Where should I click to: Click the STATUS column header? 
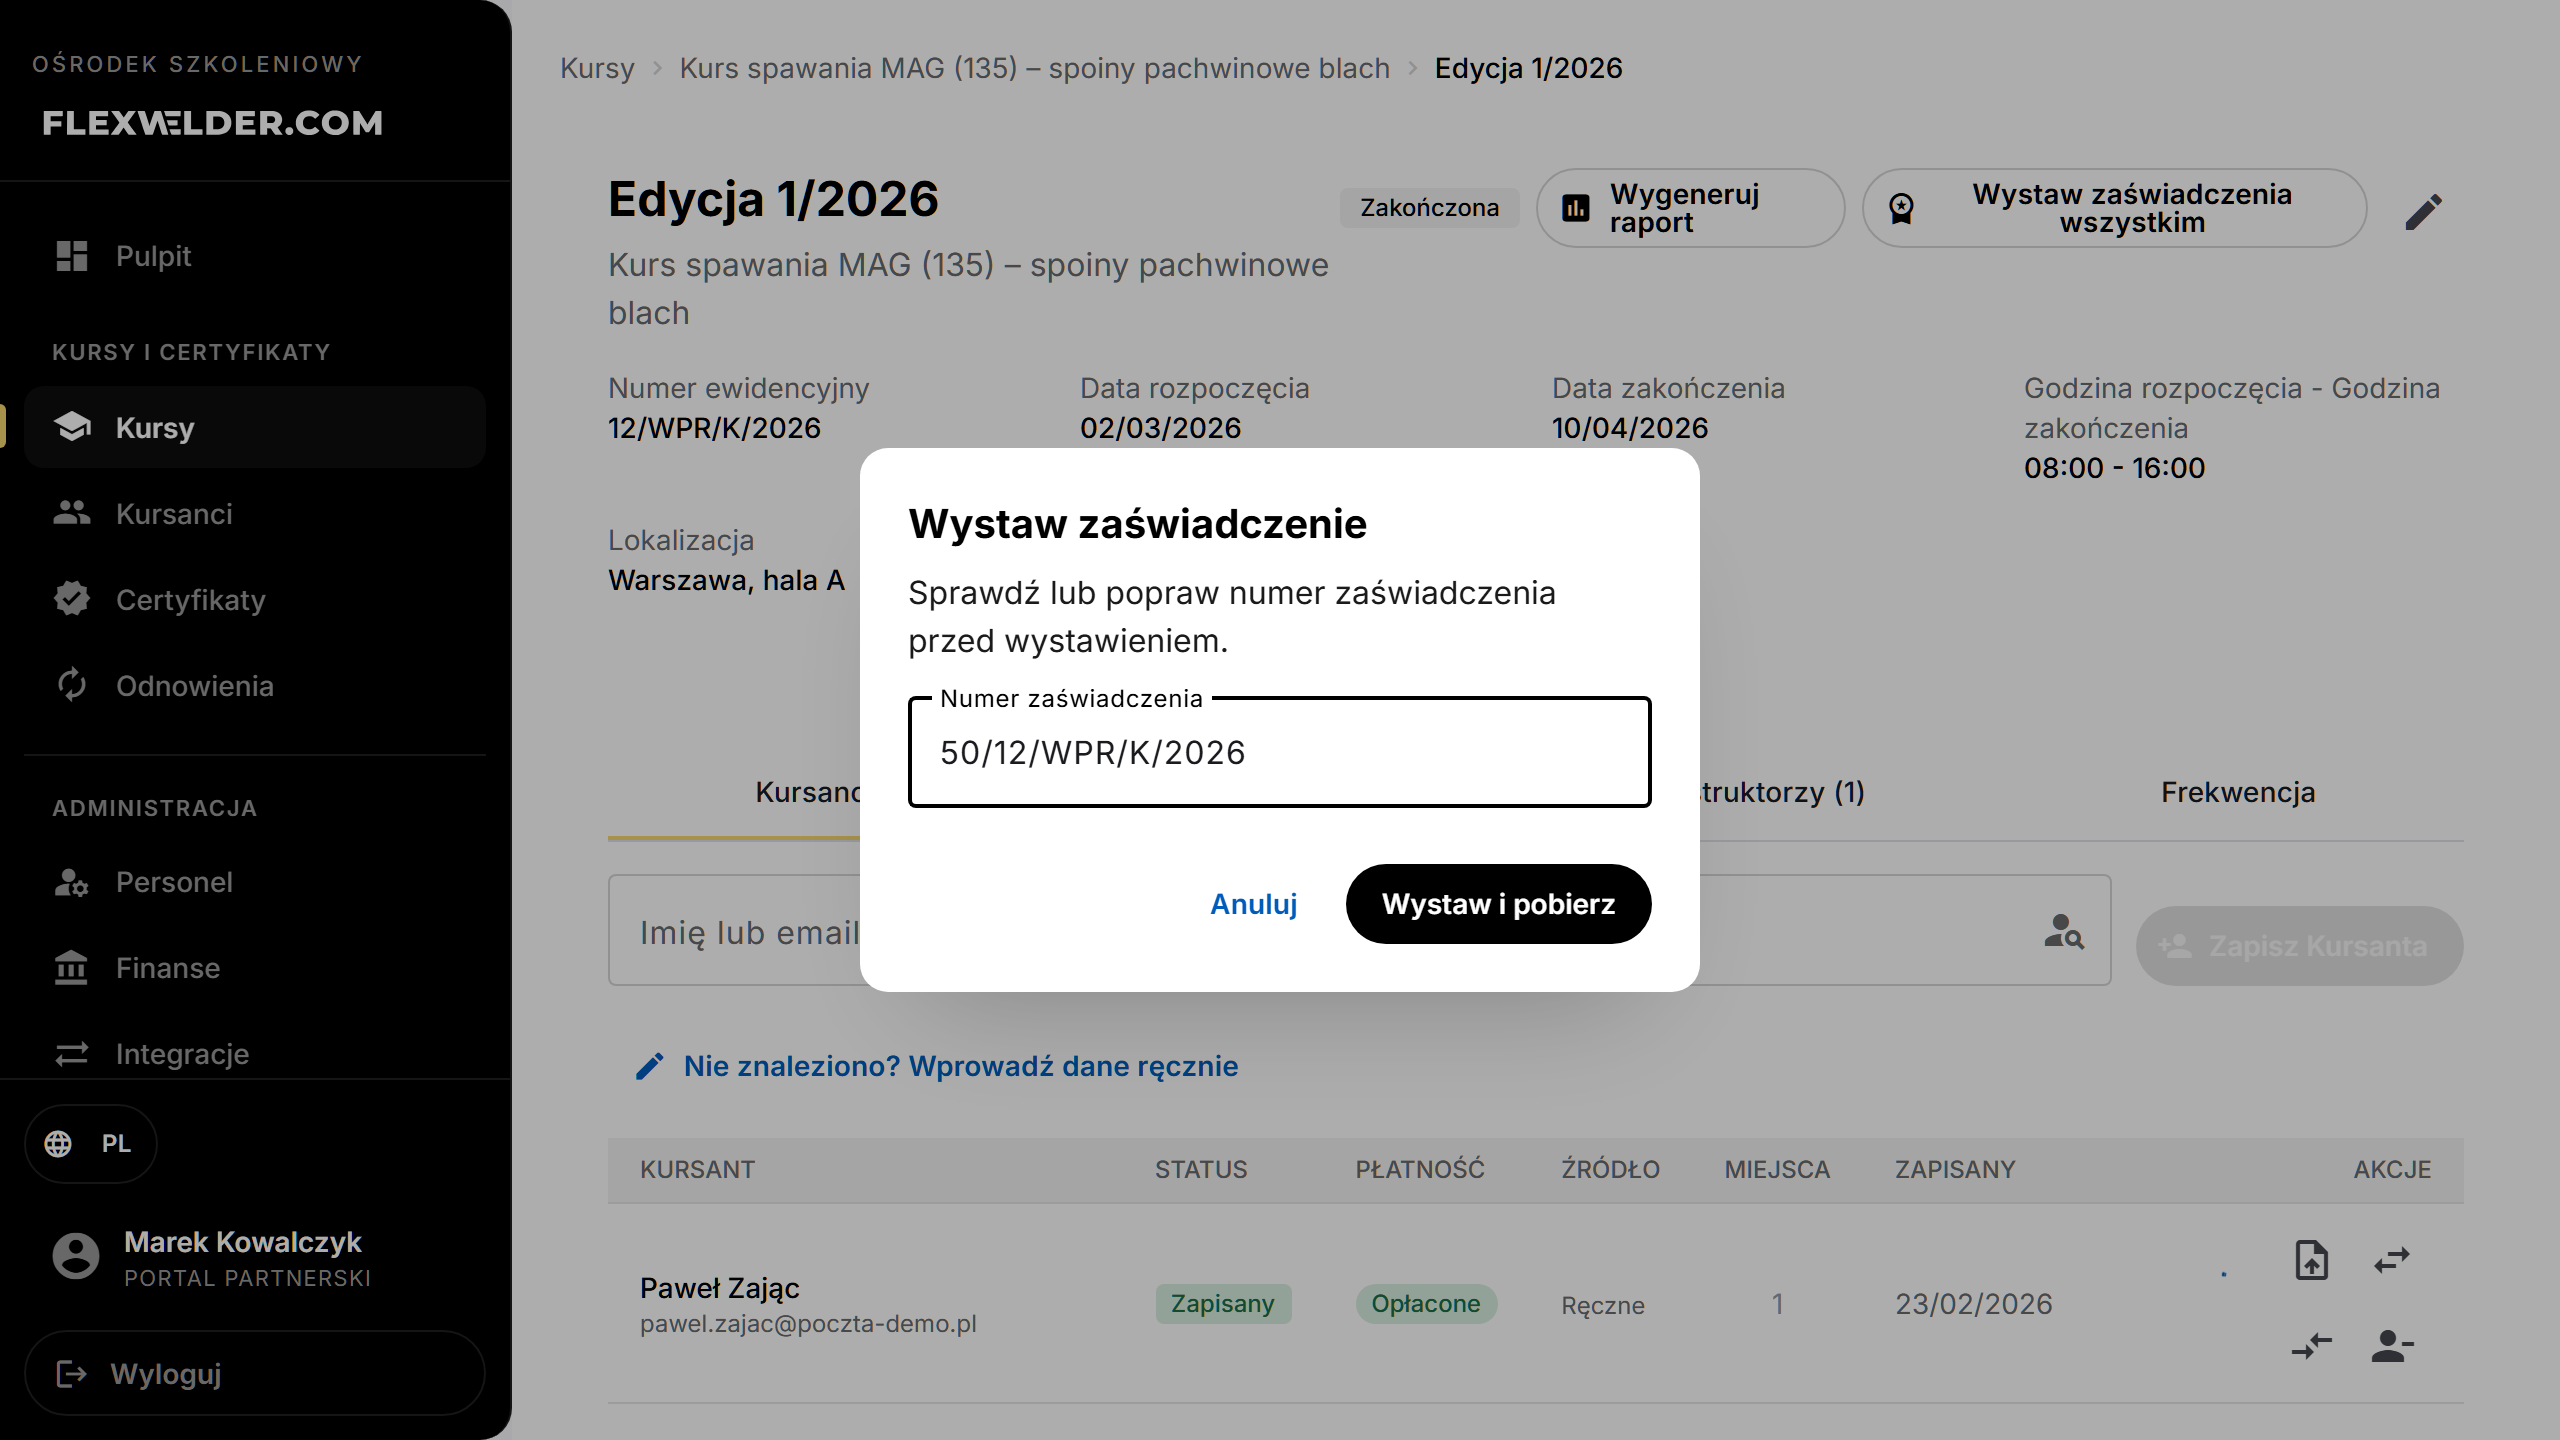pos(1201,1169)
